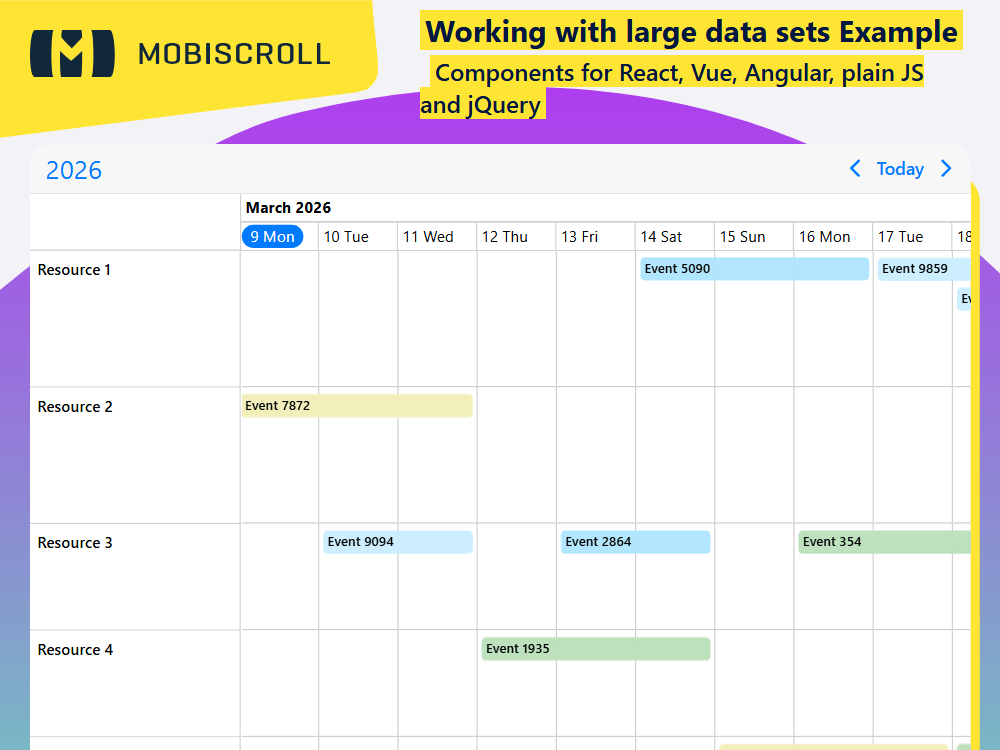This screenshot has height=750, width=1000.
Task: Open Event 2864 on Resource 3
Action: (635, 541)
